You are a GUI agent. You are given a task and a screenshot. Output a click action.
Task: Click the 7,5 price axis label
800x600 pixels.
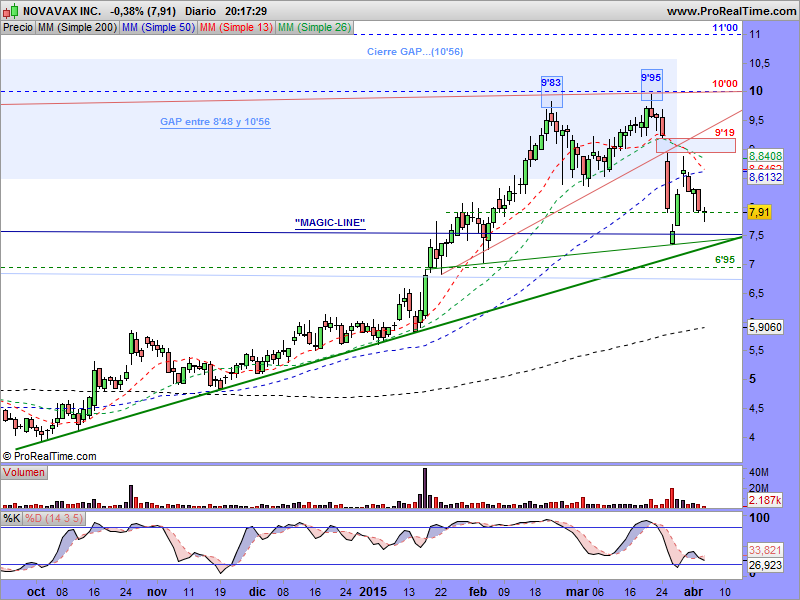tap(757, 236)
